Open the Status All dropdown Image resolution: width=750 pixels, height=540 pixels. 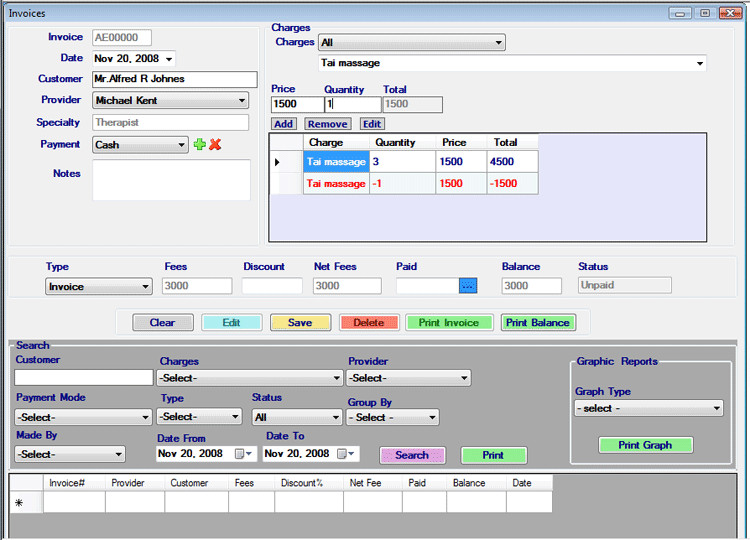297,417
